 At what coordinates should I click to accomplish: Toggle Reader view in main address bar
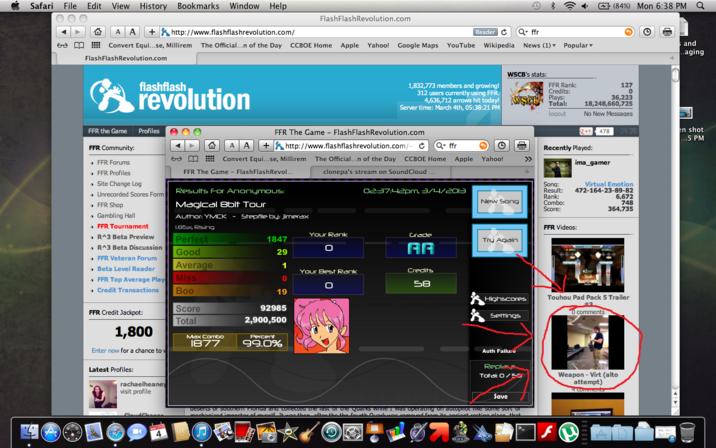485,32
